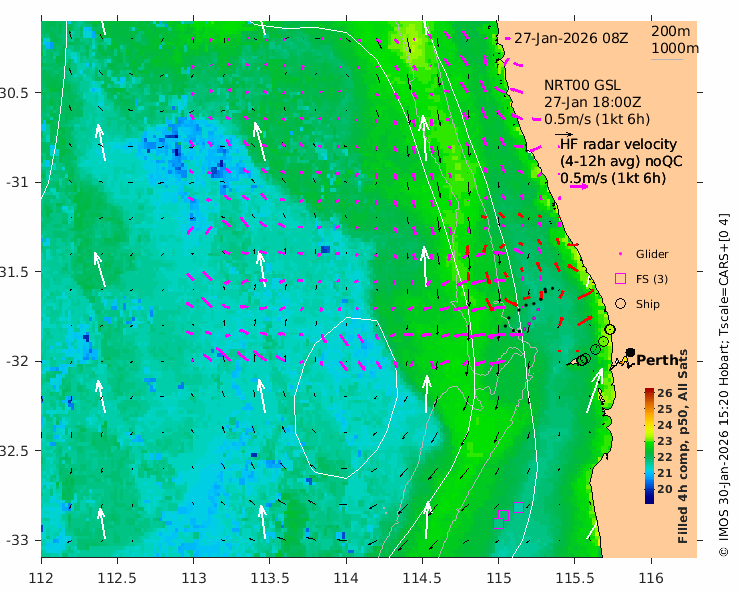Click the temperature colorbar at 23

[649, 441]
